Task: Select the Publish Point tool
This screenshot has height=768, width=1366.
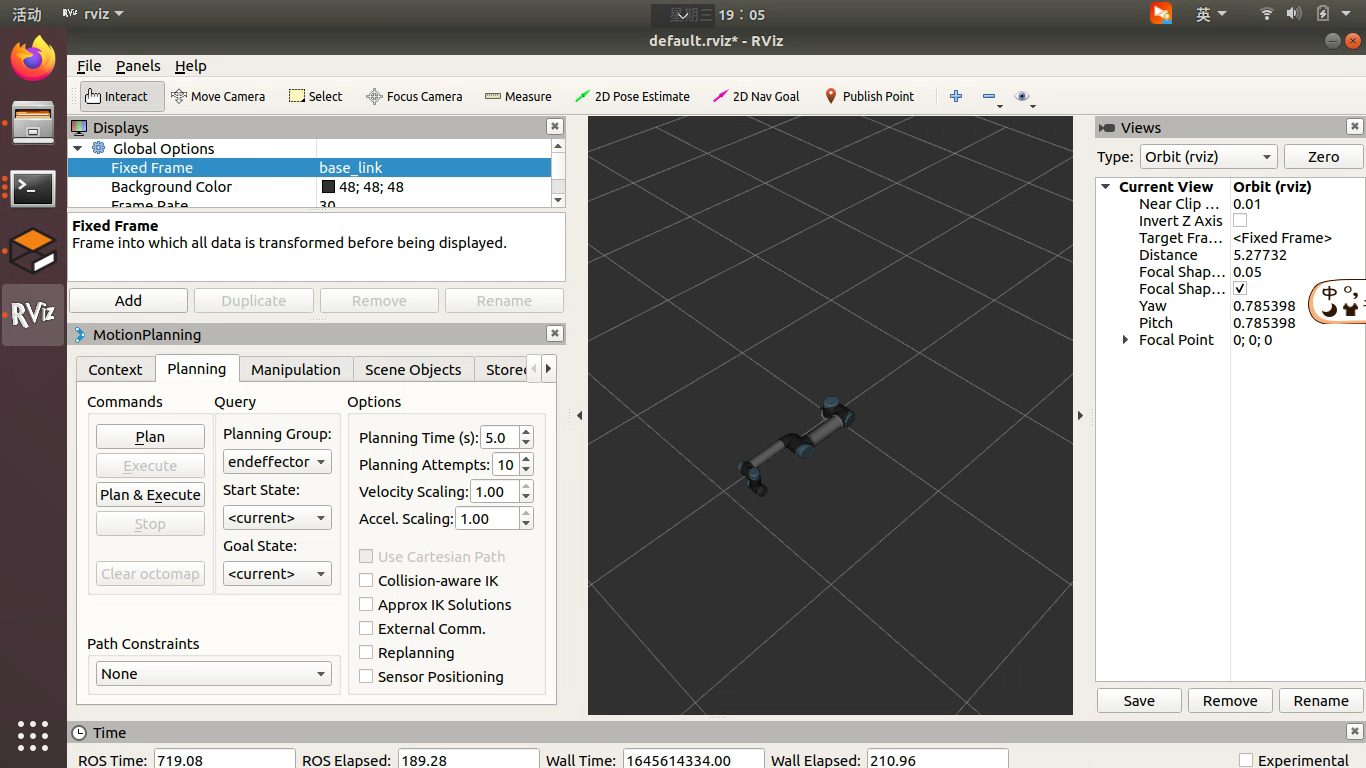Action: (869, 96)
